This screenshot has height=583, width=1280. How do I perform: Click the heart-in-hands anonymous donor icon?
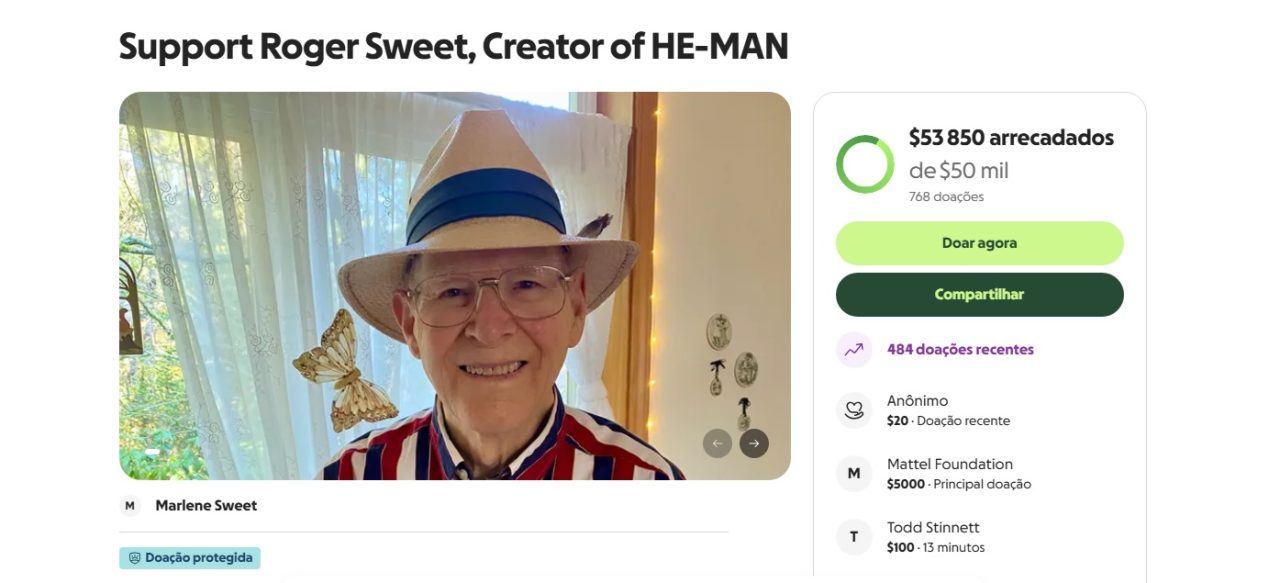[854, 409]
